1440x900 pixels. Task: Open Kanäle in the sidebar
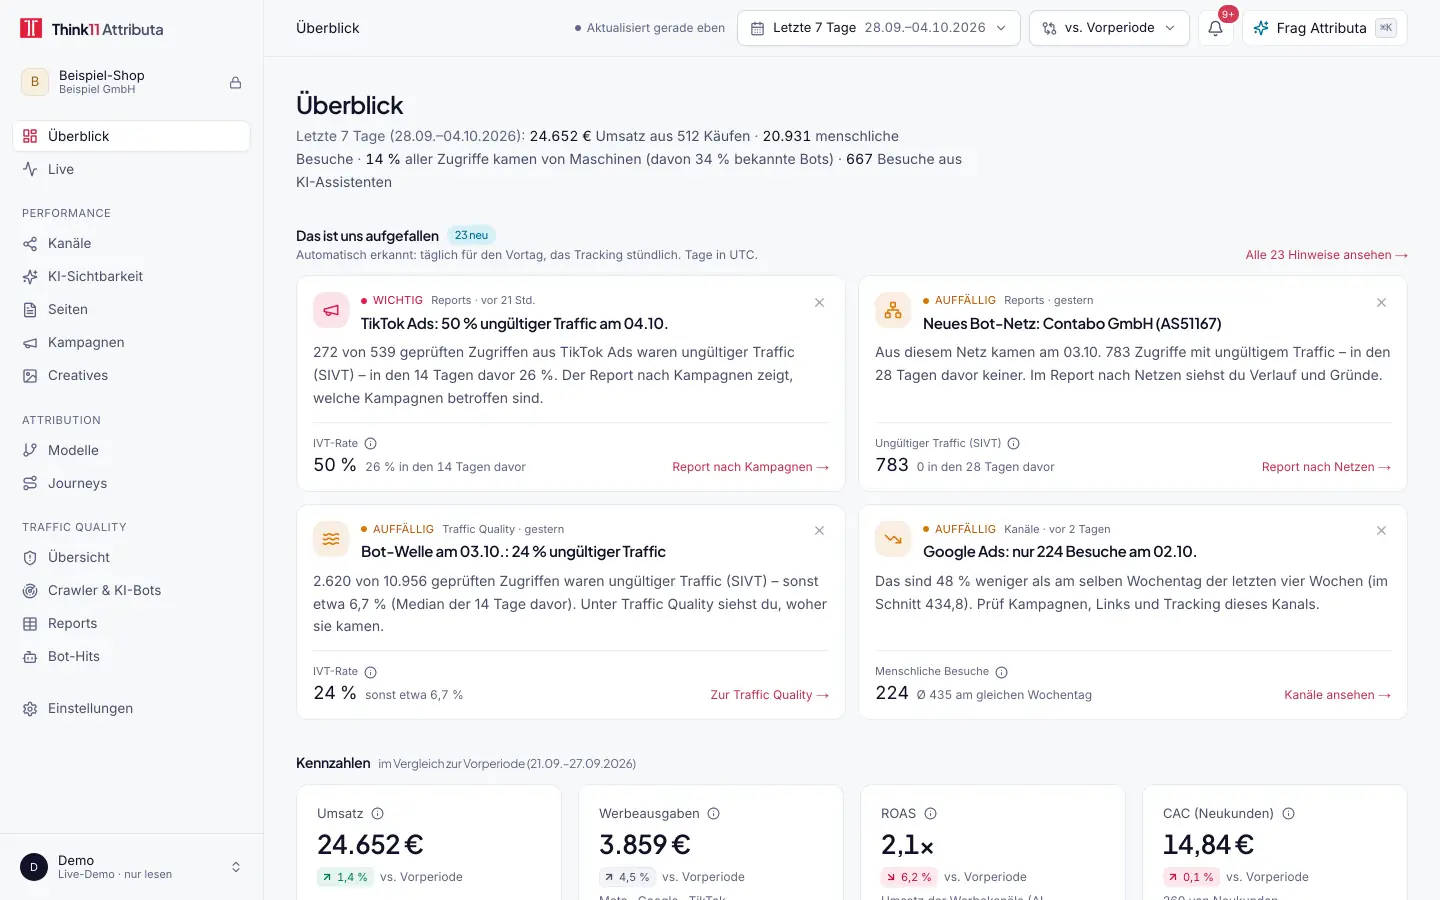(x=131, y=243)
